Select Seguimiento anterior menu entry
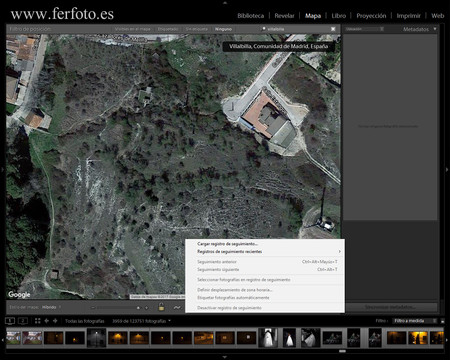This screenshot has width=450, height=360. (x=265, y=262)
